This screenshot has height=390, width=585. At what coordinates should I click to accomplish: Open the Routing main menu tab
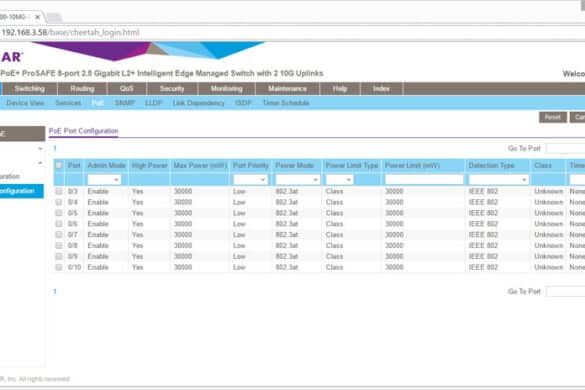[x=82, y=89]
